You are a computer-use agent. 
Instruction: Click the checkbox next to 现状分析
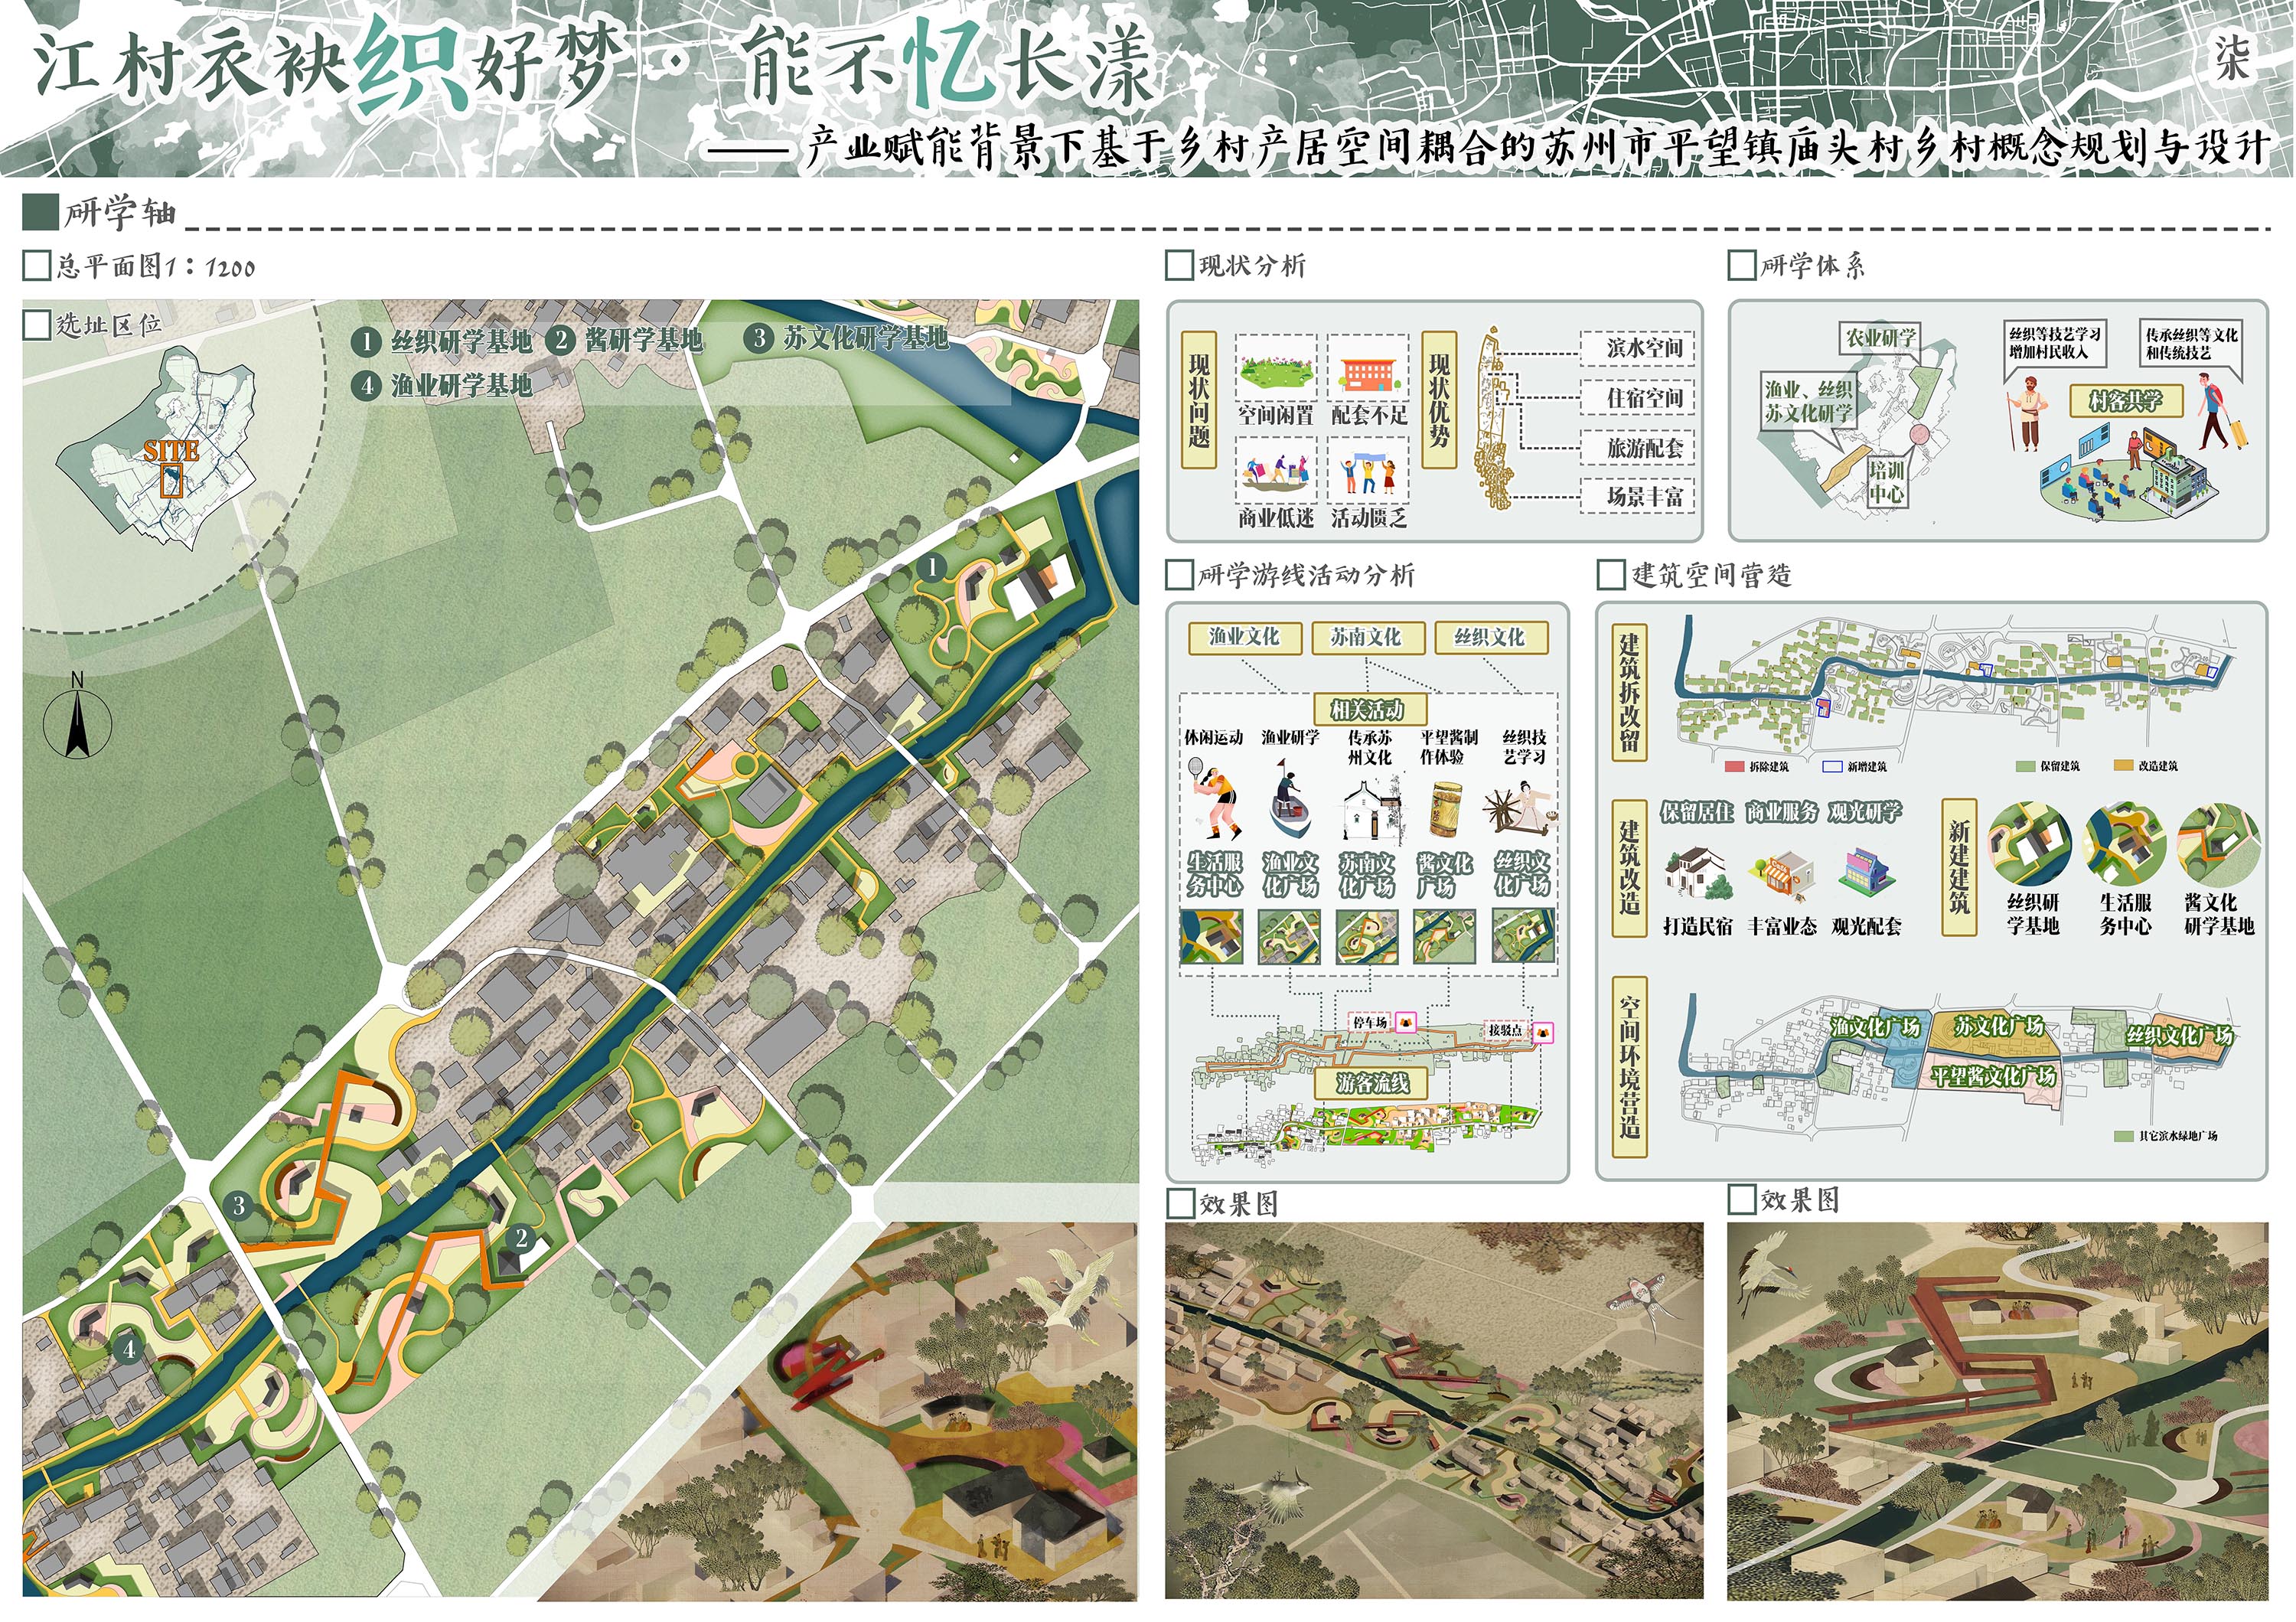1179,266
